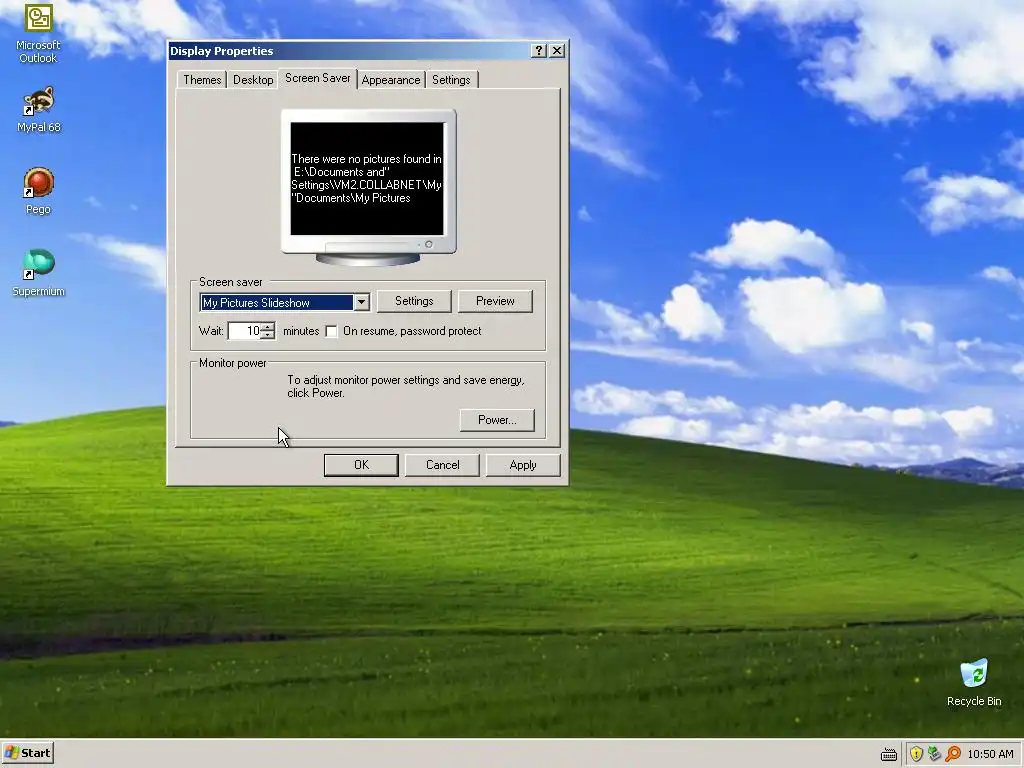Click the Display Properties title bar
This screenshot has width=1024, height=768.
click(349, 51)
